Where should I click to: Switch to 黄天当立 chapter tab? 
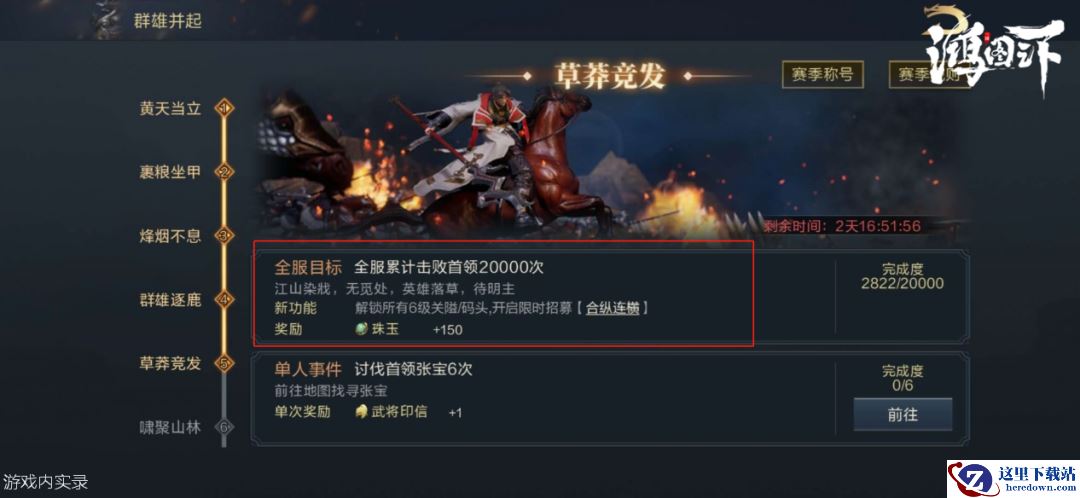[x=170, y=109]
